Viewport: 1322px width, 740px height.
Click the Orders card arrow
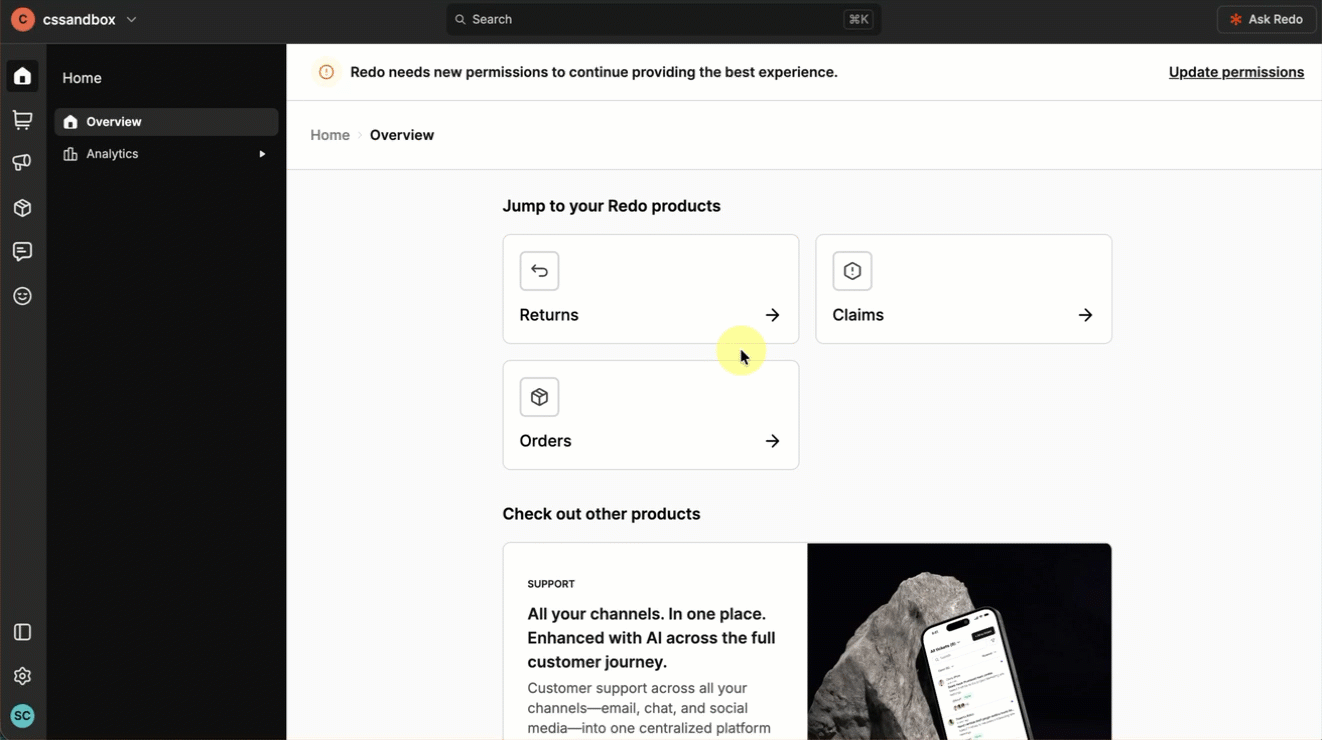coord(772,441)
